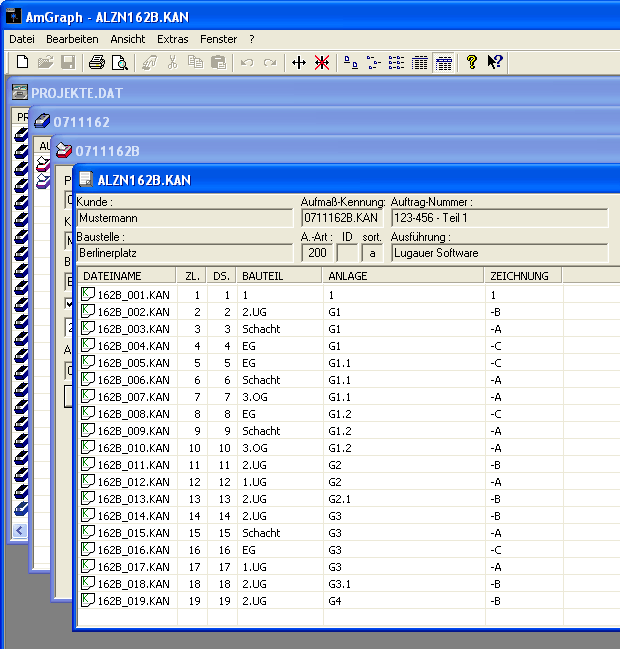Click the grayed-out Undo arrow icon
Viewport: 620px width, 649px height.
coord(247,62)
